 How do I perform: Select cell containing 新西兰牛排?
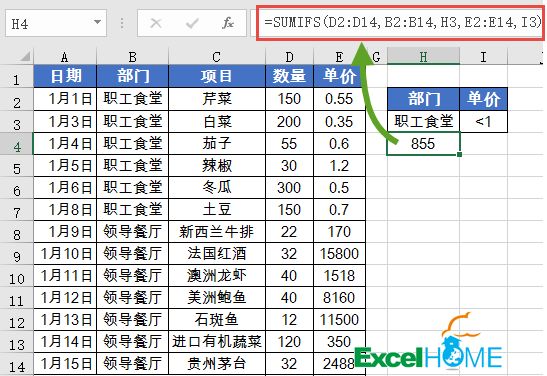point(217,232)
